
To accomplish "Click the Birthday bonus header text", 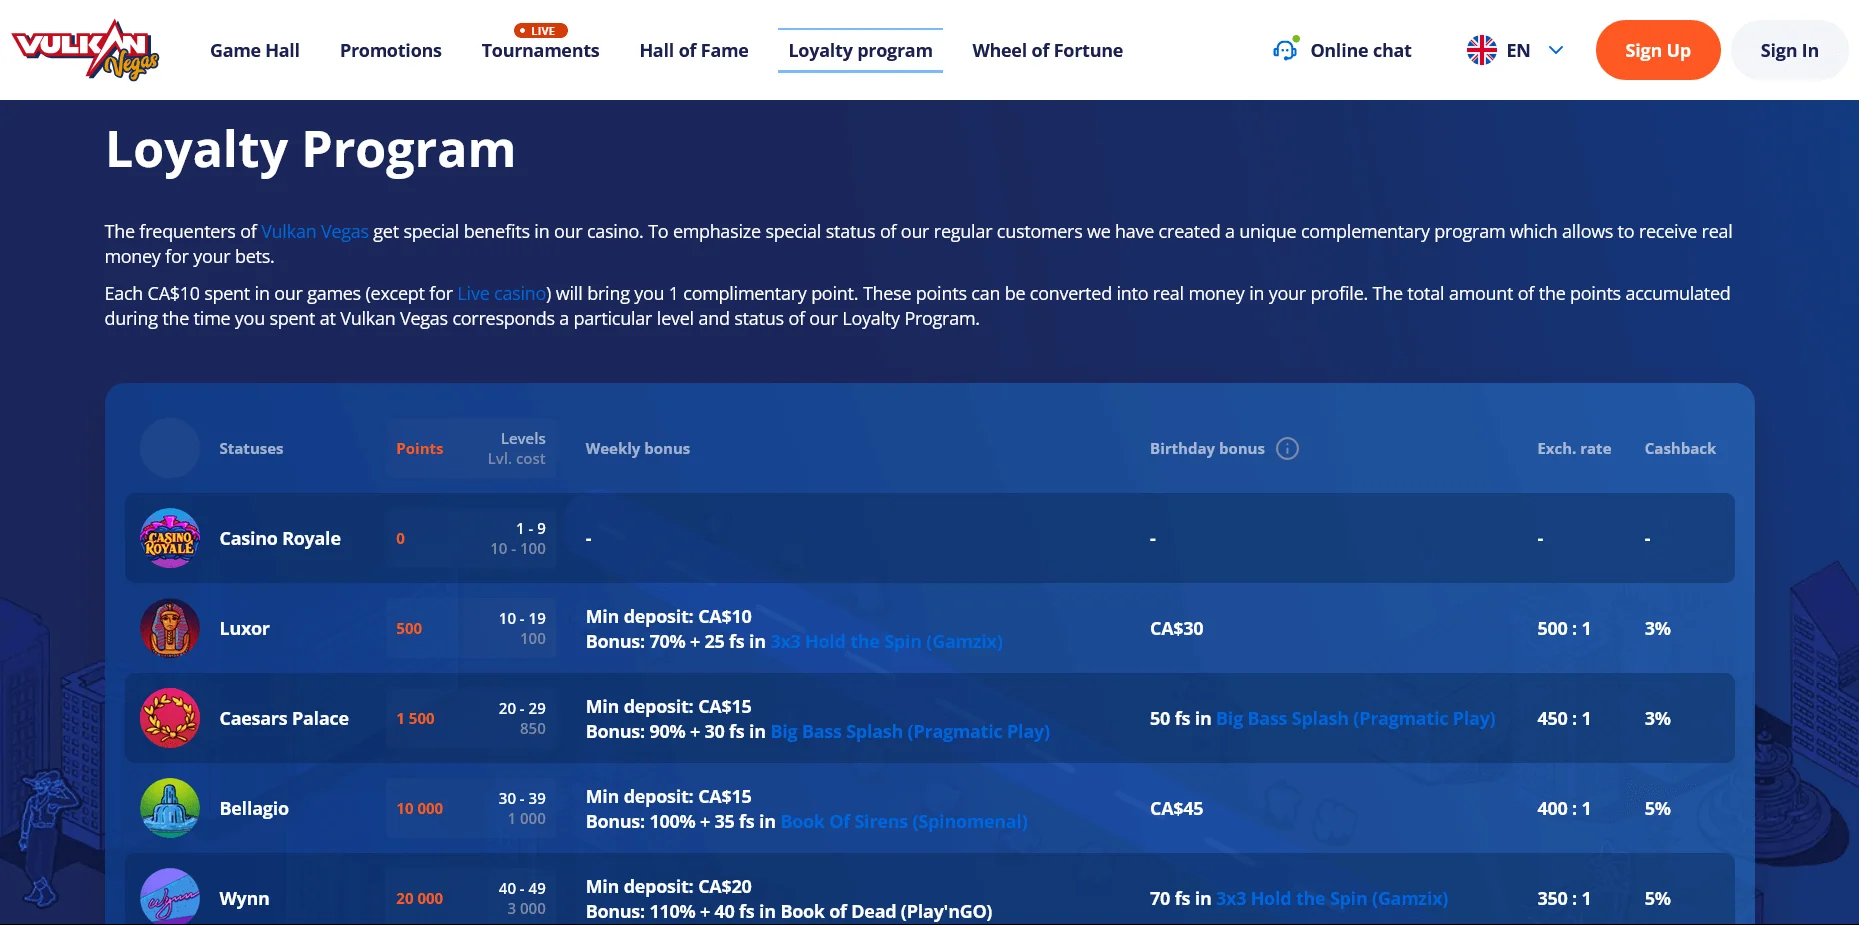I will point(1207,449).
